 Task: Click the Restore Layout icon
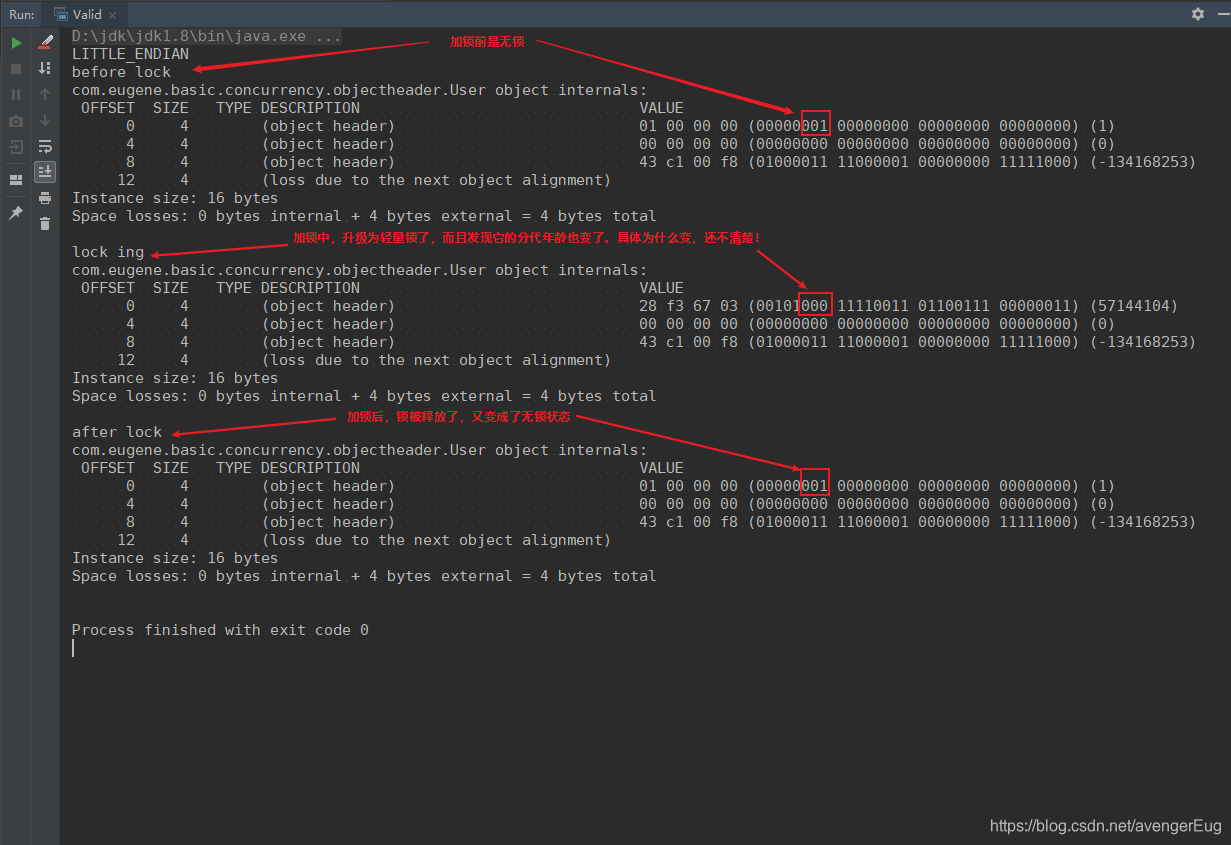[16, 180]
